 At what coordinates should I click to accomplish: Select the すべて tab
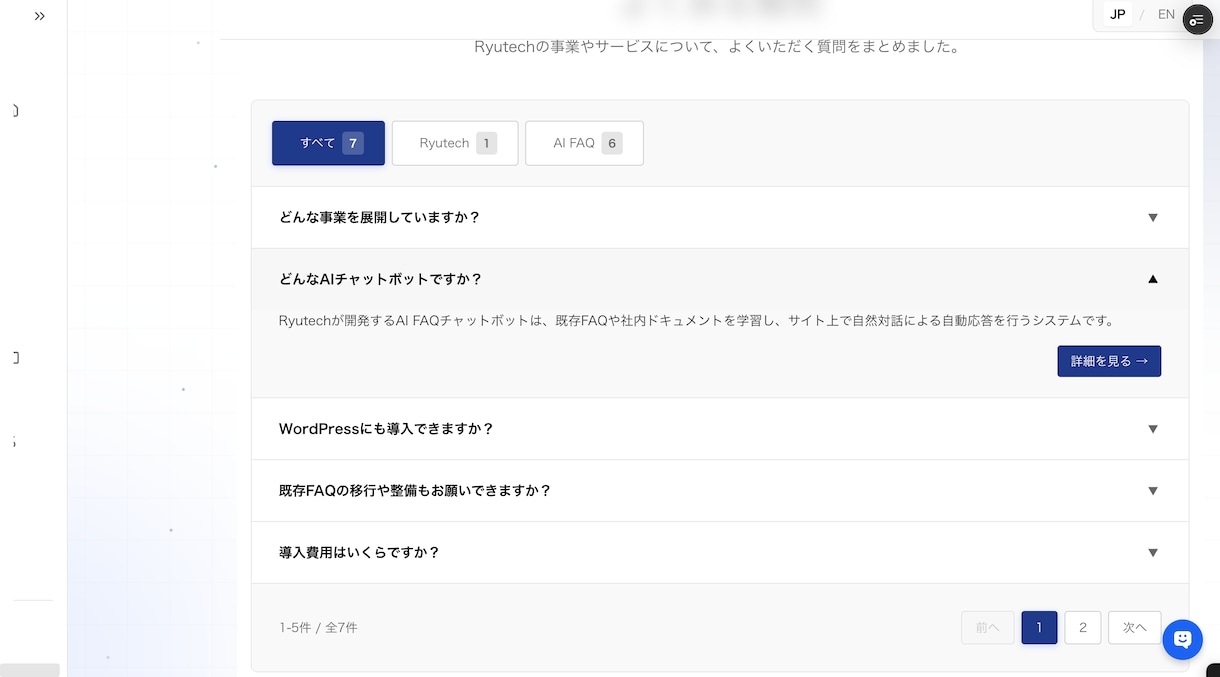click(328, 143)
